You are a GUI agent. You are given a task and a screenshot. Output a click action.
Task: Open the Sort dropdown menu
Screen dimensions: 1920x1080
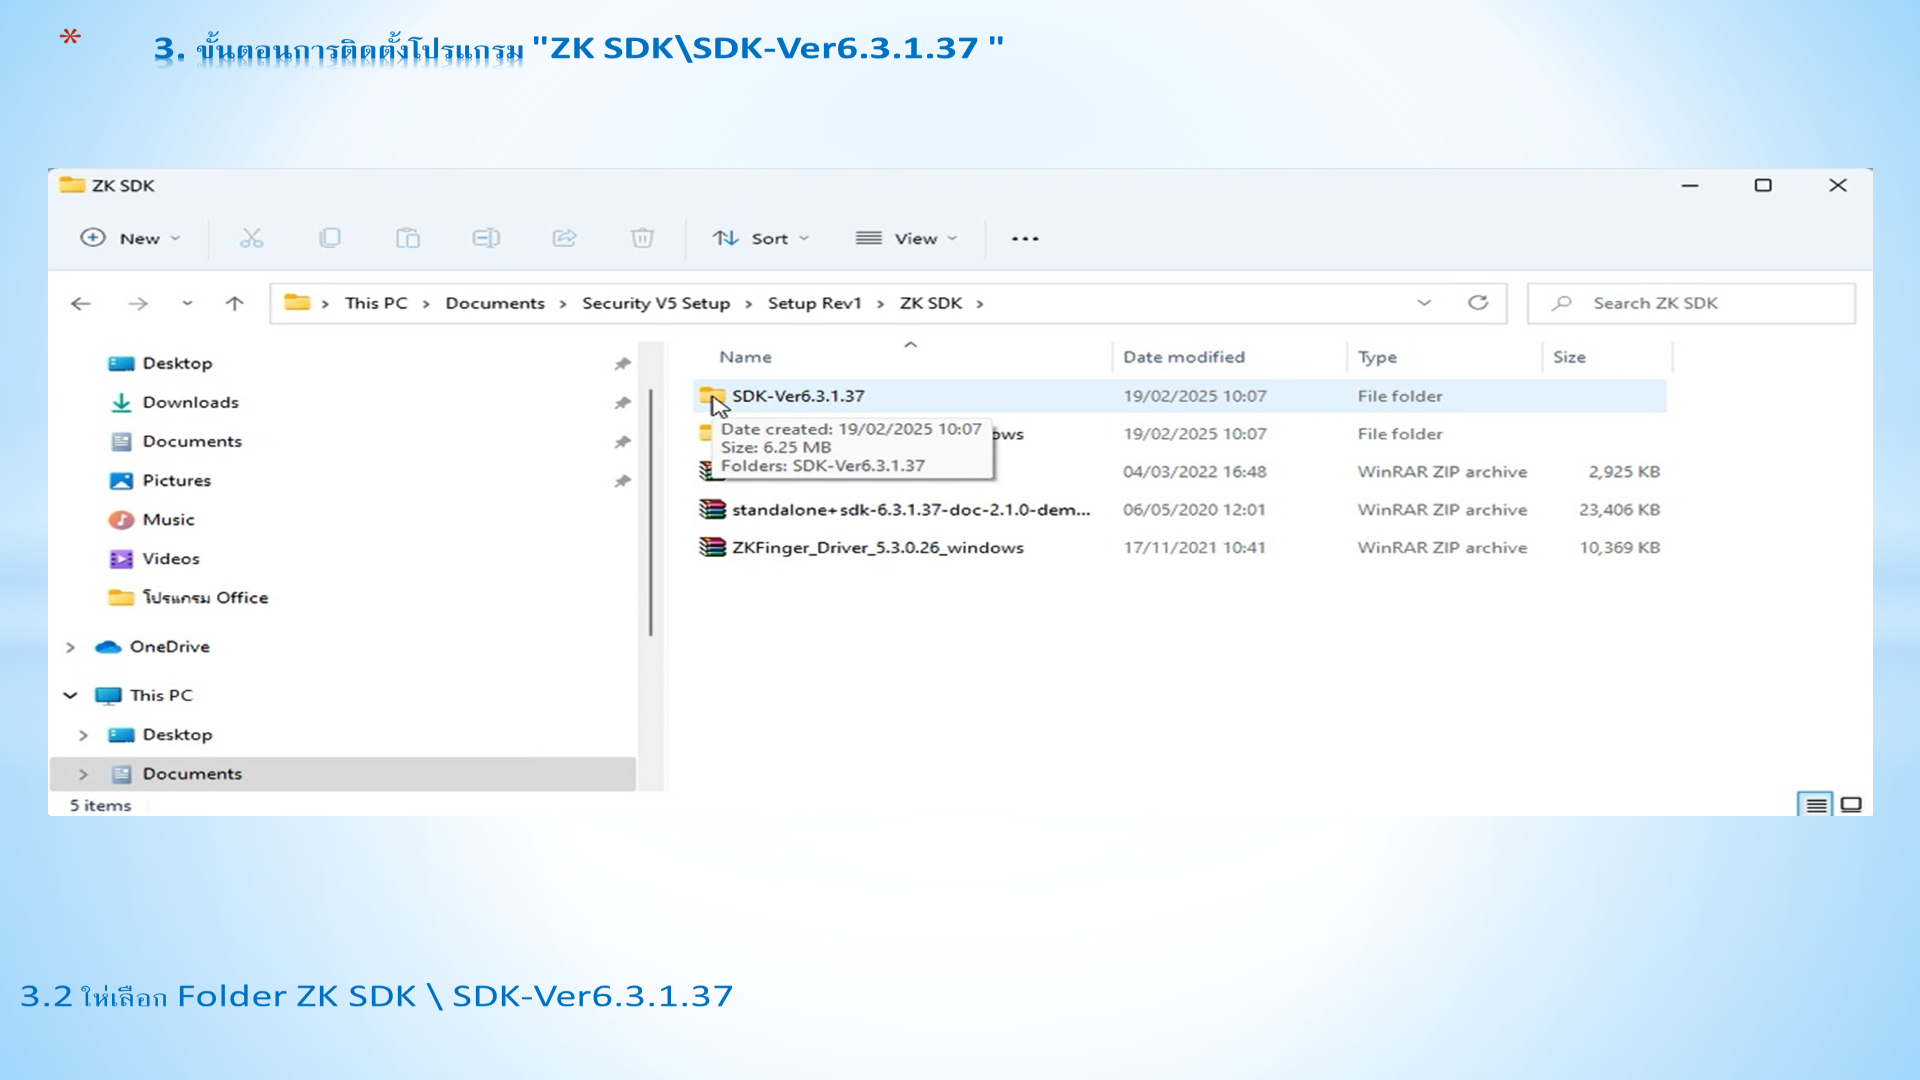[x=761, y=238]
